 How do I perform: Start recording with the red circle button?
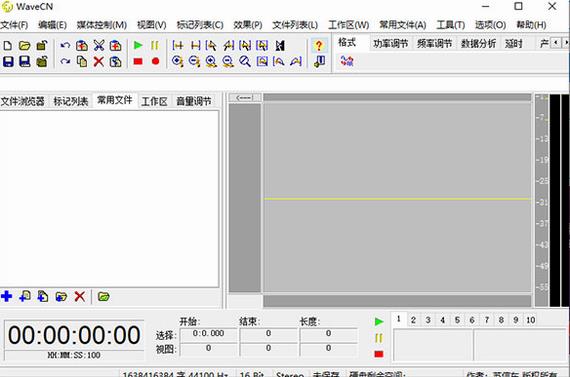155,61
